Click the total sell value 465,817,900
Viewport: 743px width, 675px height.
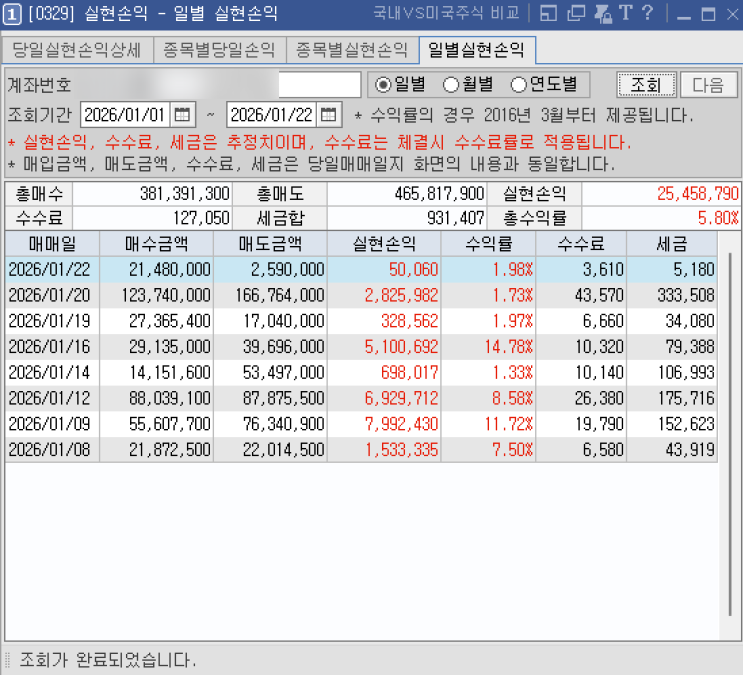tap(407, 193)
